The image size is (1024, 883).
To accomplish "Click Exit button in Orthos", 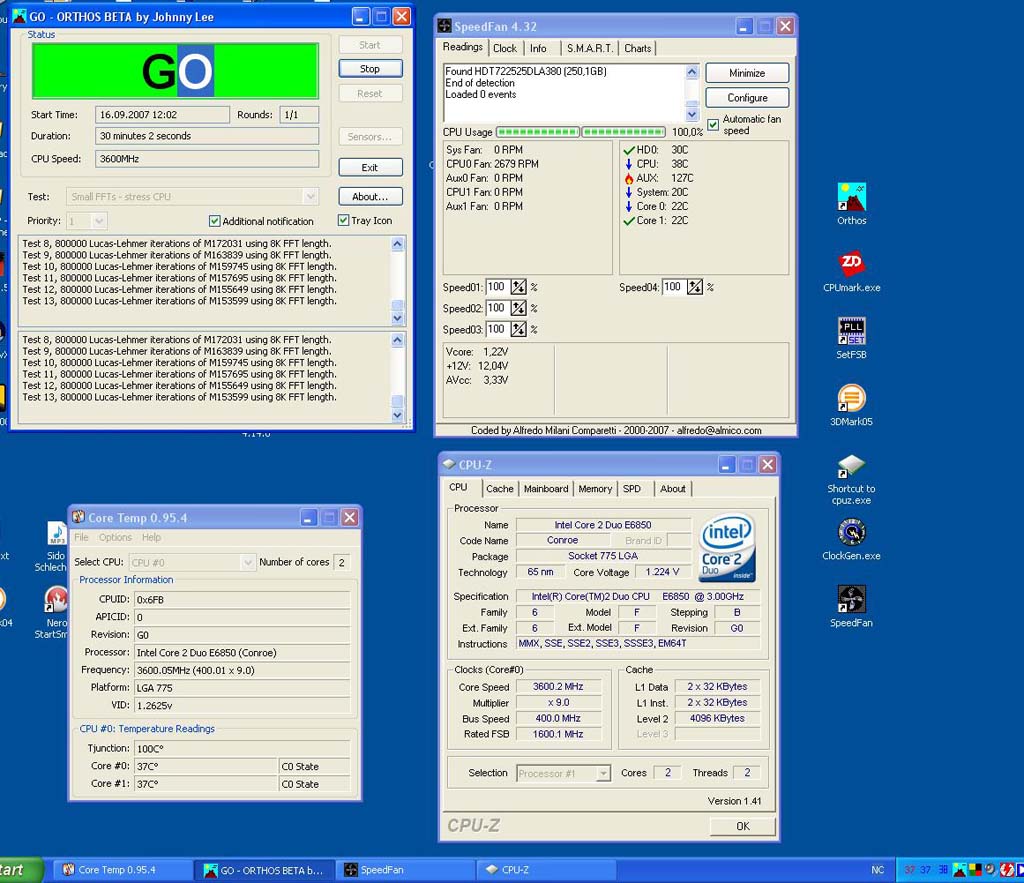I will [370, 167].
